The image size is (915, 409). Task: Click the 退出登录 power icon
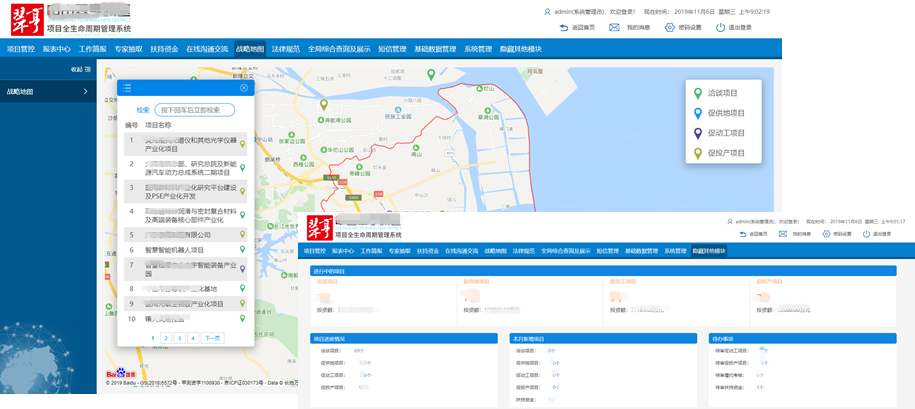[720, 28]
